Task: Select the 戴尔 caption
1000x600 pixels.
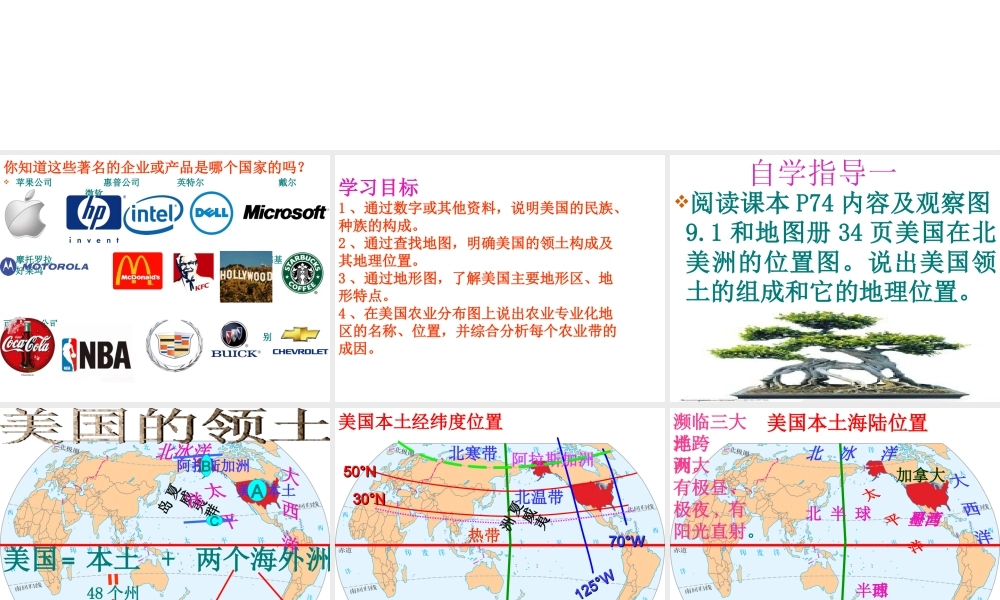Action: tap(288, 182)
